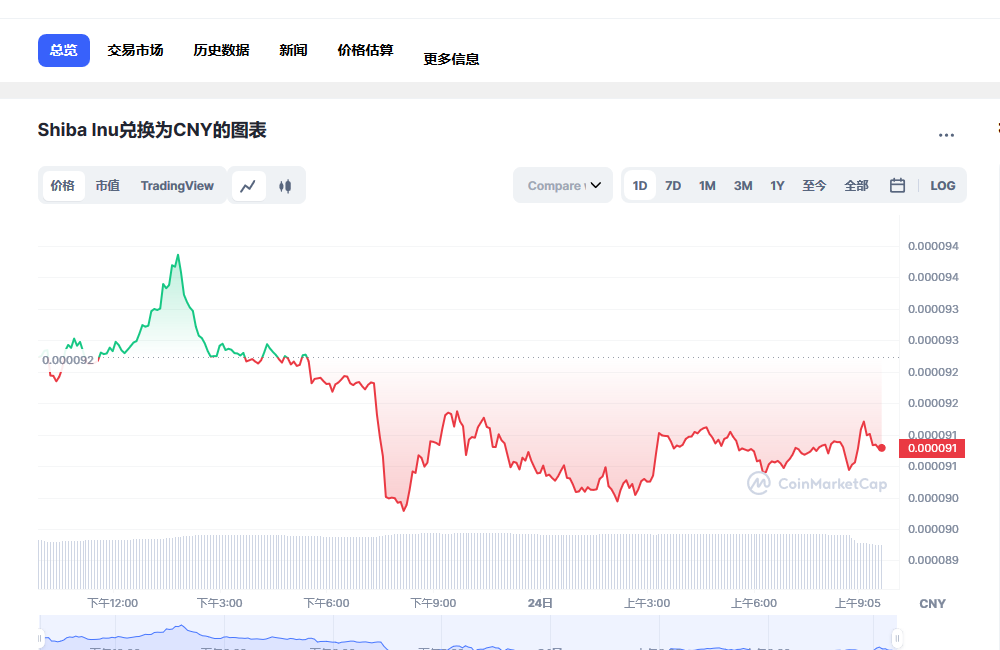
Task: Open the 历史数据 tab
Action: coord(221,50)
